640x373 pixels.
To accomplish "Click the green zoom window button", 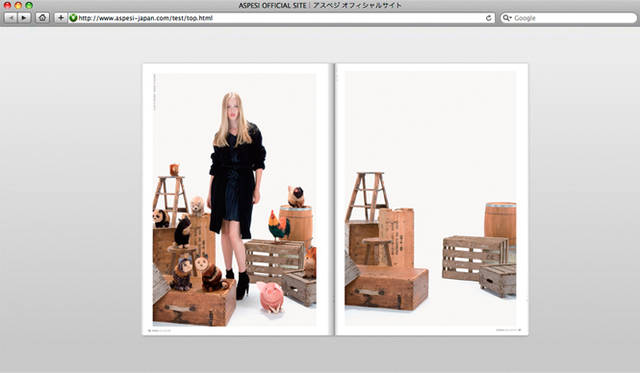I will (x=29, y=5).
